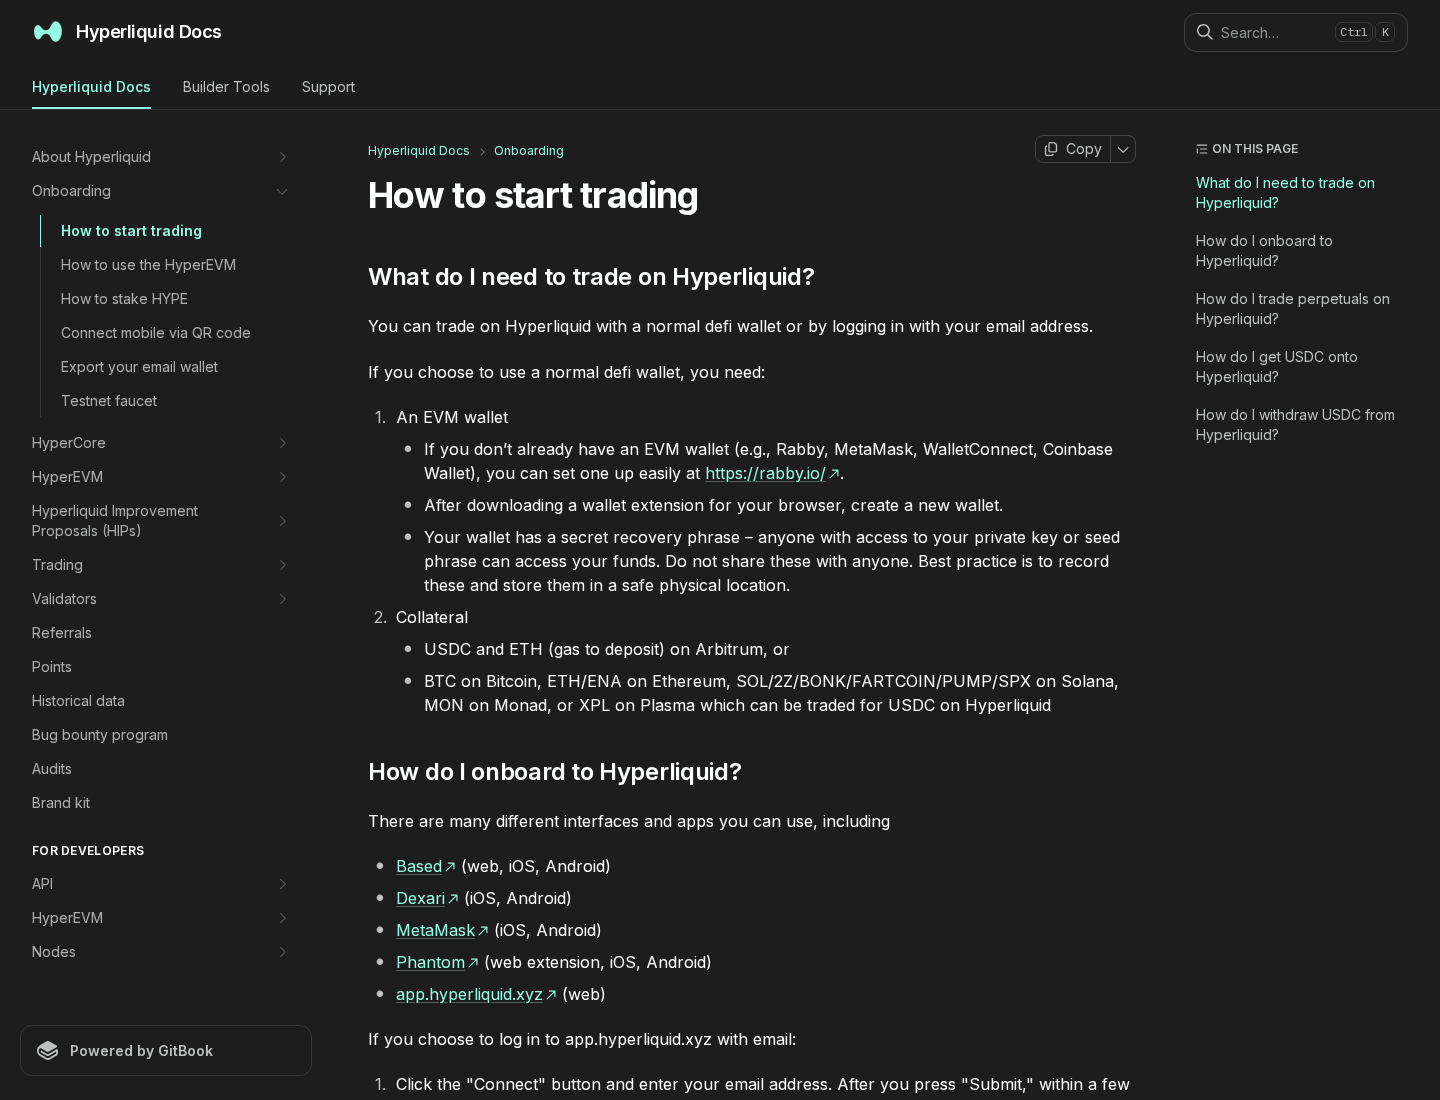Expand Hyperliquid Improvement Proposals chevron

(282, 521)
